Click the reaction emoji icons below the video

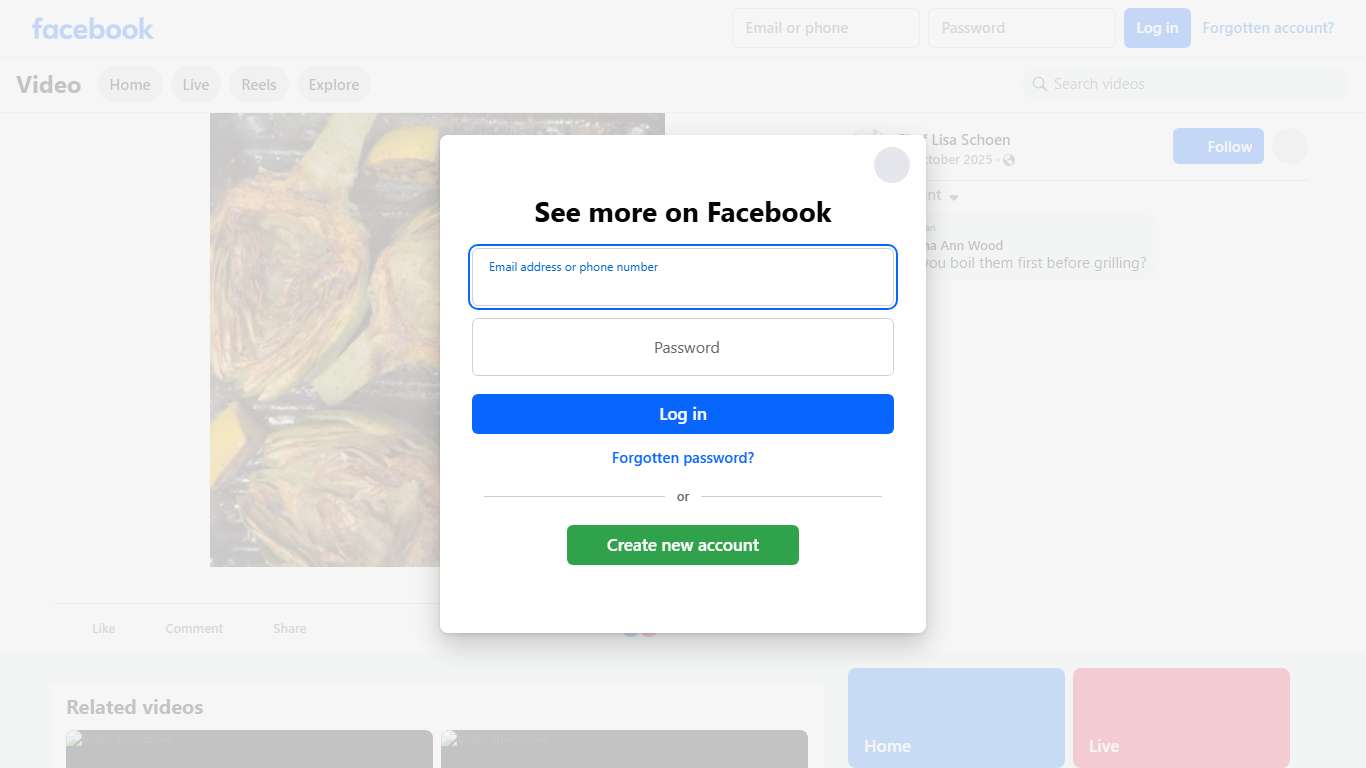pyautogui.click(x=640, y=629)
